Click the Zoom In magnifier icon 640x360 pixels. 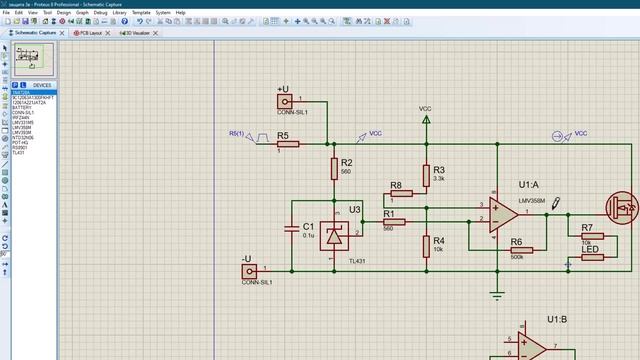306,21
